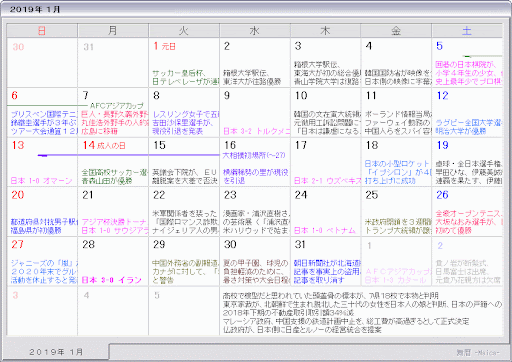
Task: Select the 2019年 1月 tab at bottom
Action: point(56,352)
